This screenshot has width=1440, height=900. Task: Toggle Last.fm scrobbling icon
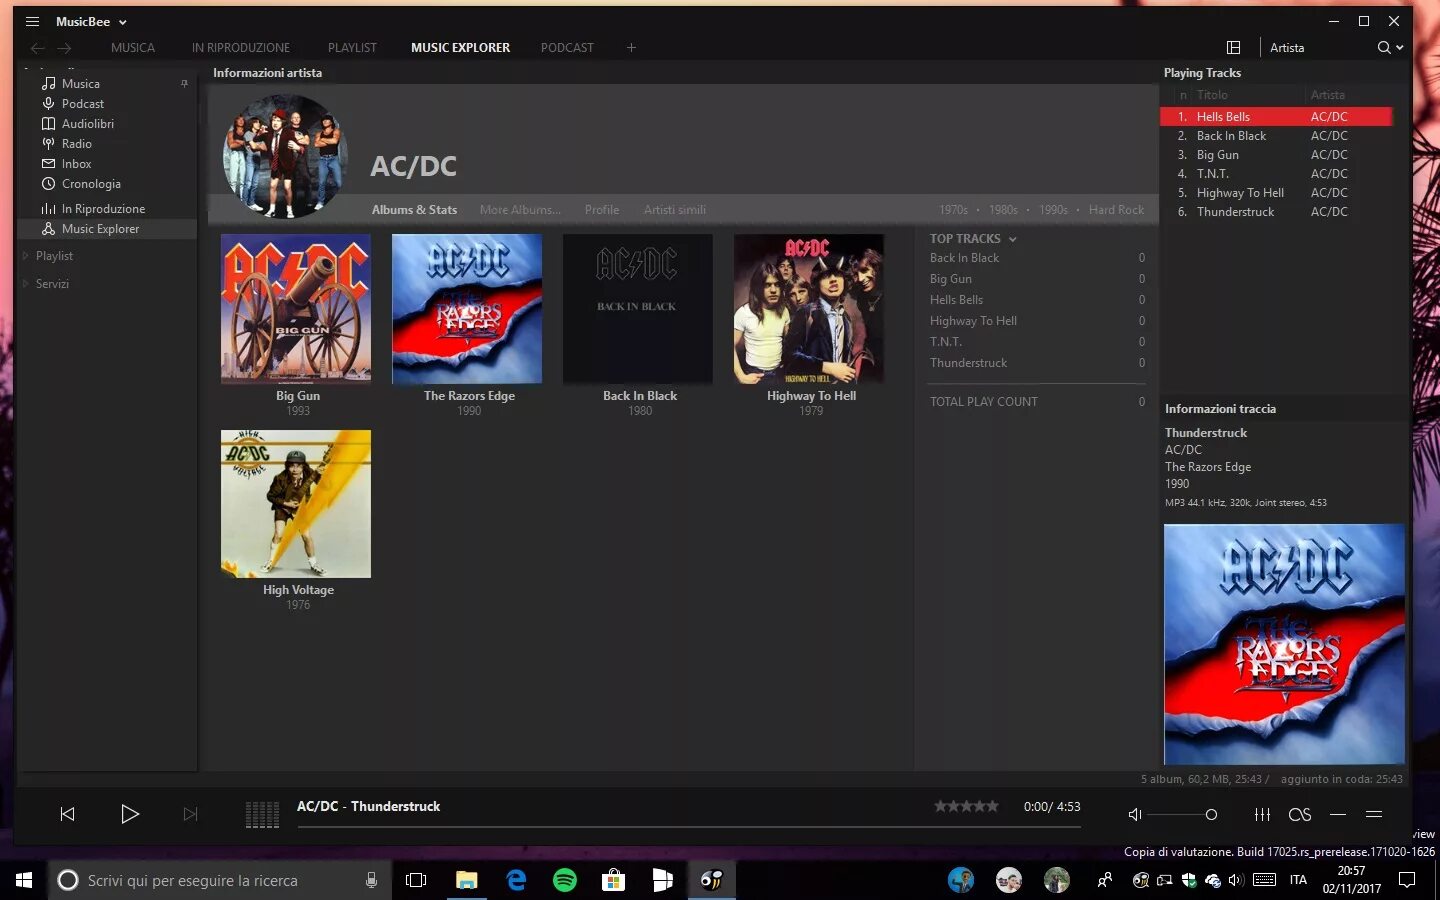coord(1300,814)
